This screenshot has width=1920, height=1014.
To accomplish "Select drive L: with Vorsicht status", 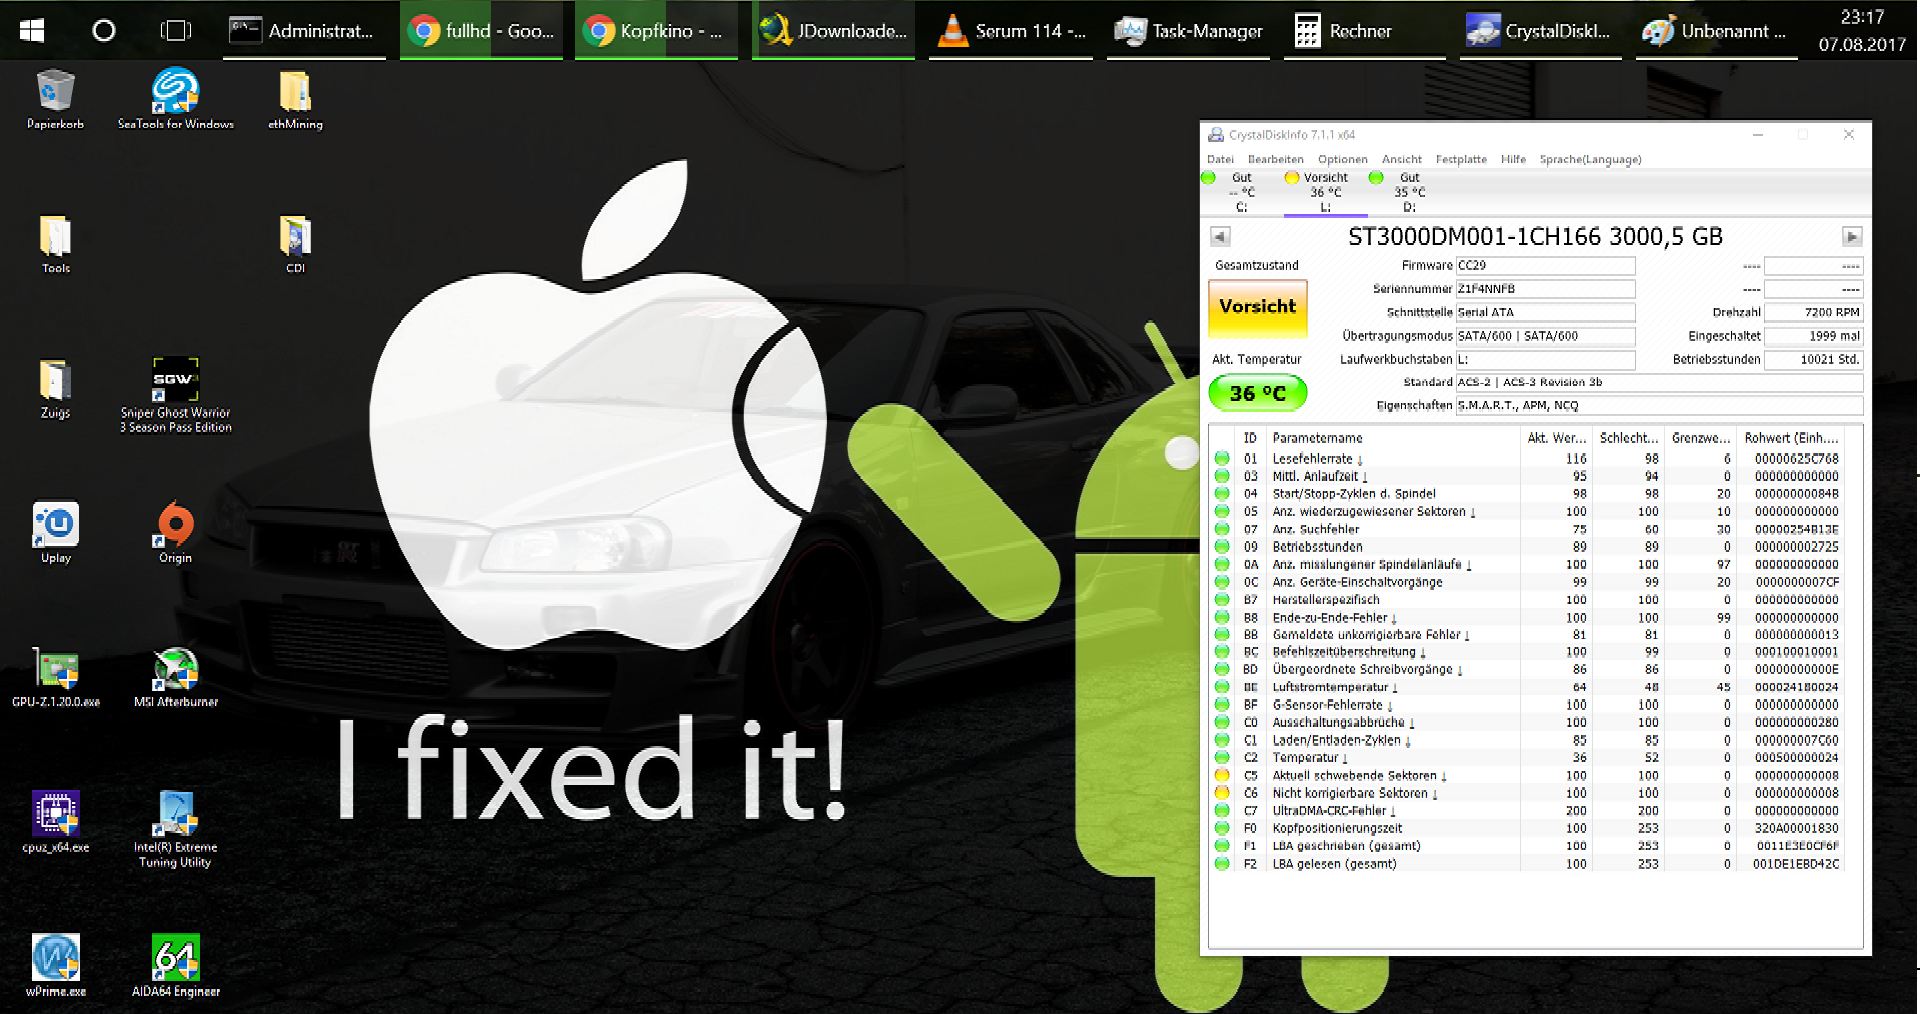I will tap(1325, 192).
